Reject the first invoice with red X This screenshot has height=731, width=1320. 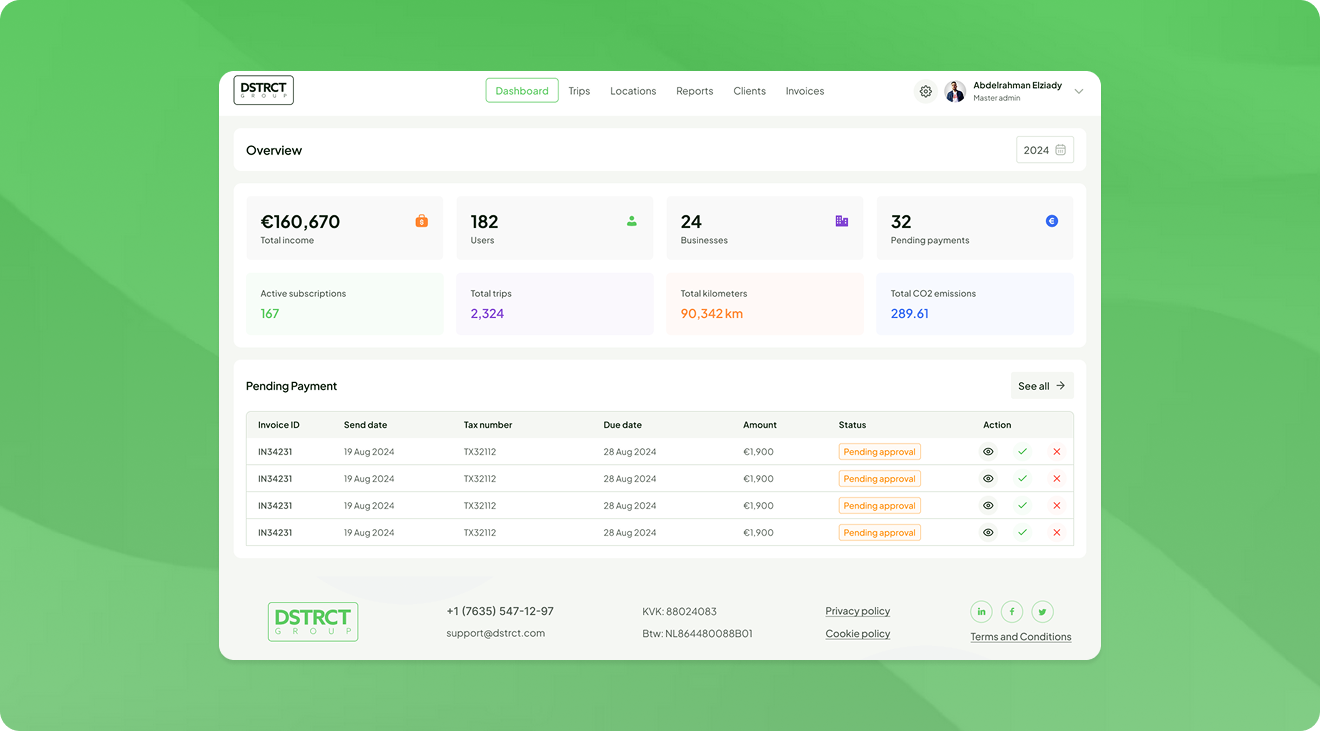[1056, 452]
